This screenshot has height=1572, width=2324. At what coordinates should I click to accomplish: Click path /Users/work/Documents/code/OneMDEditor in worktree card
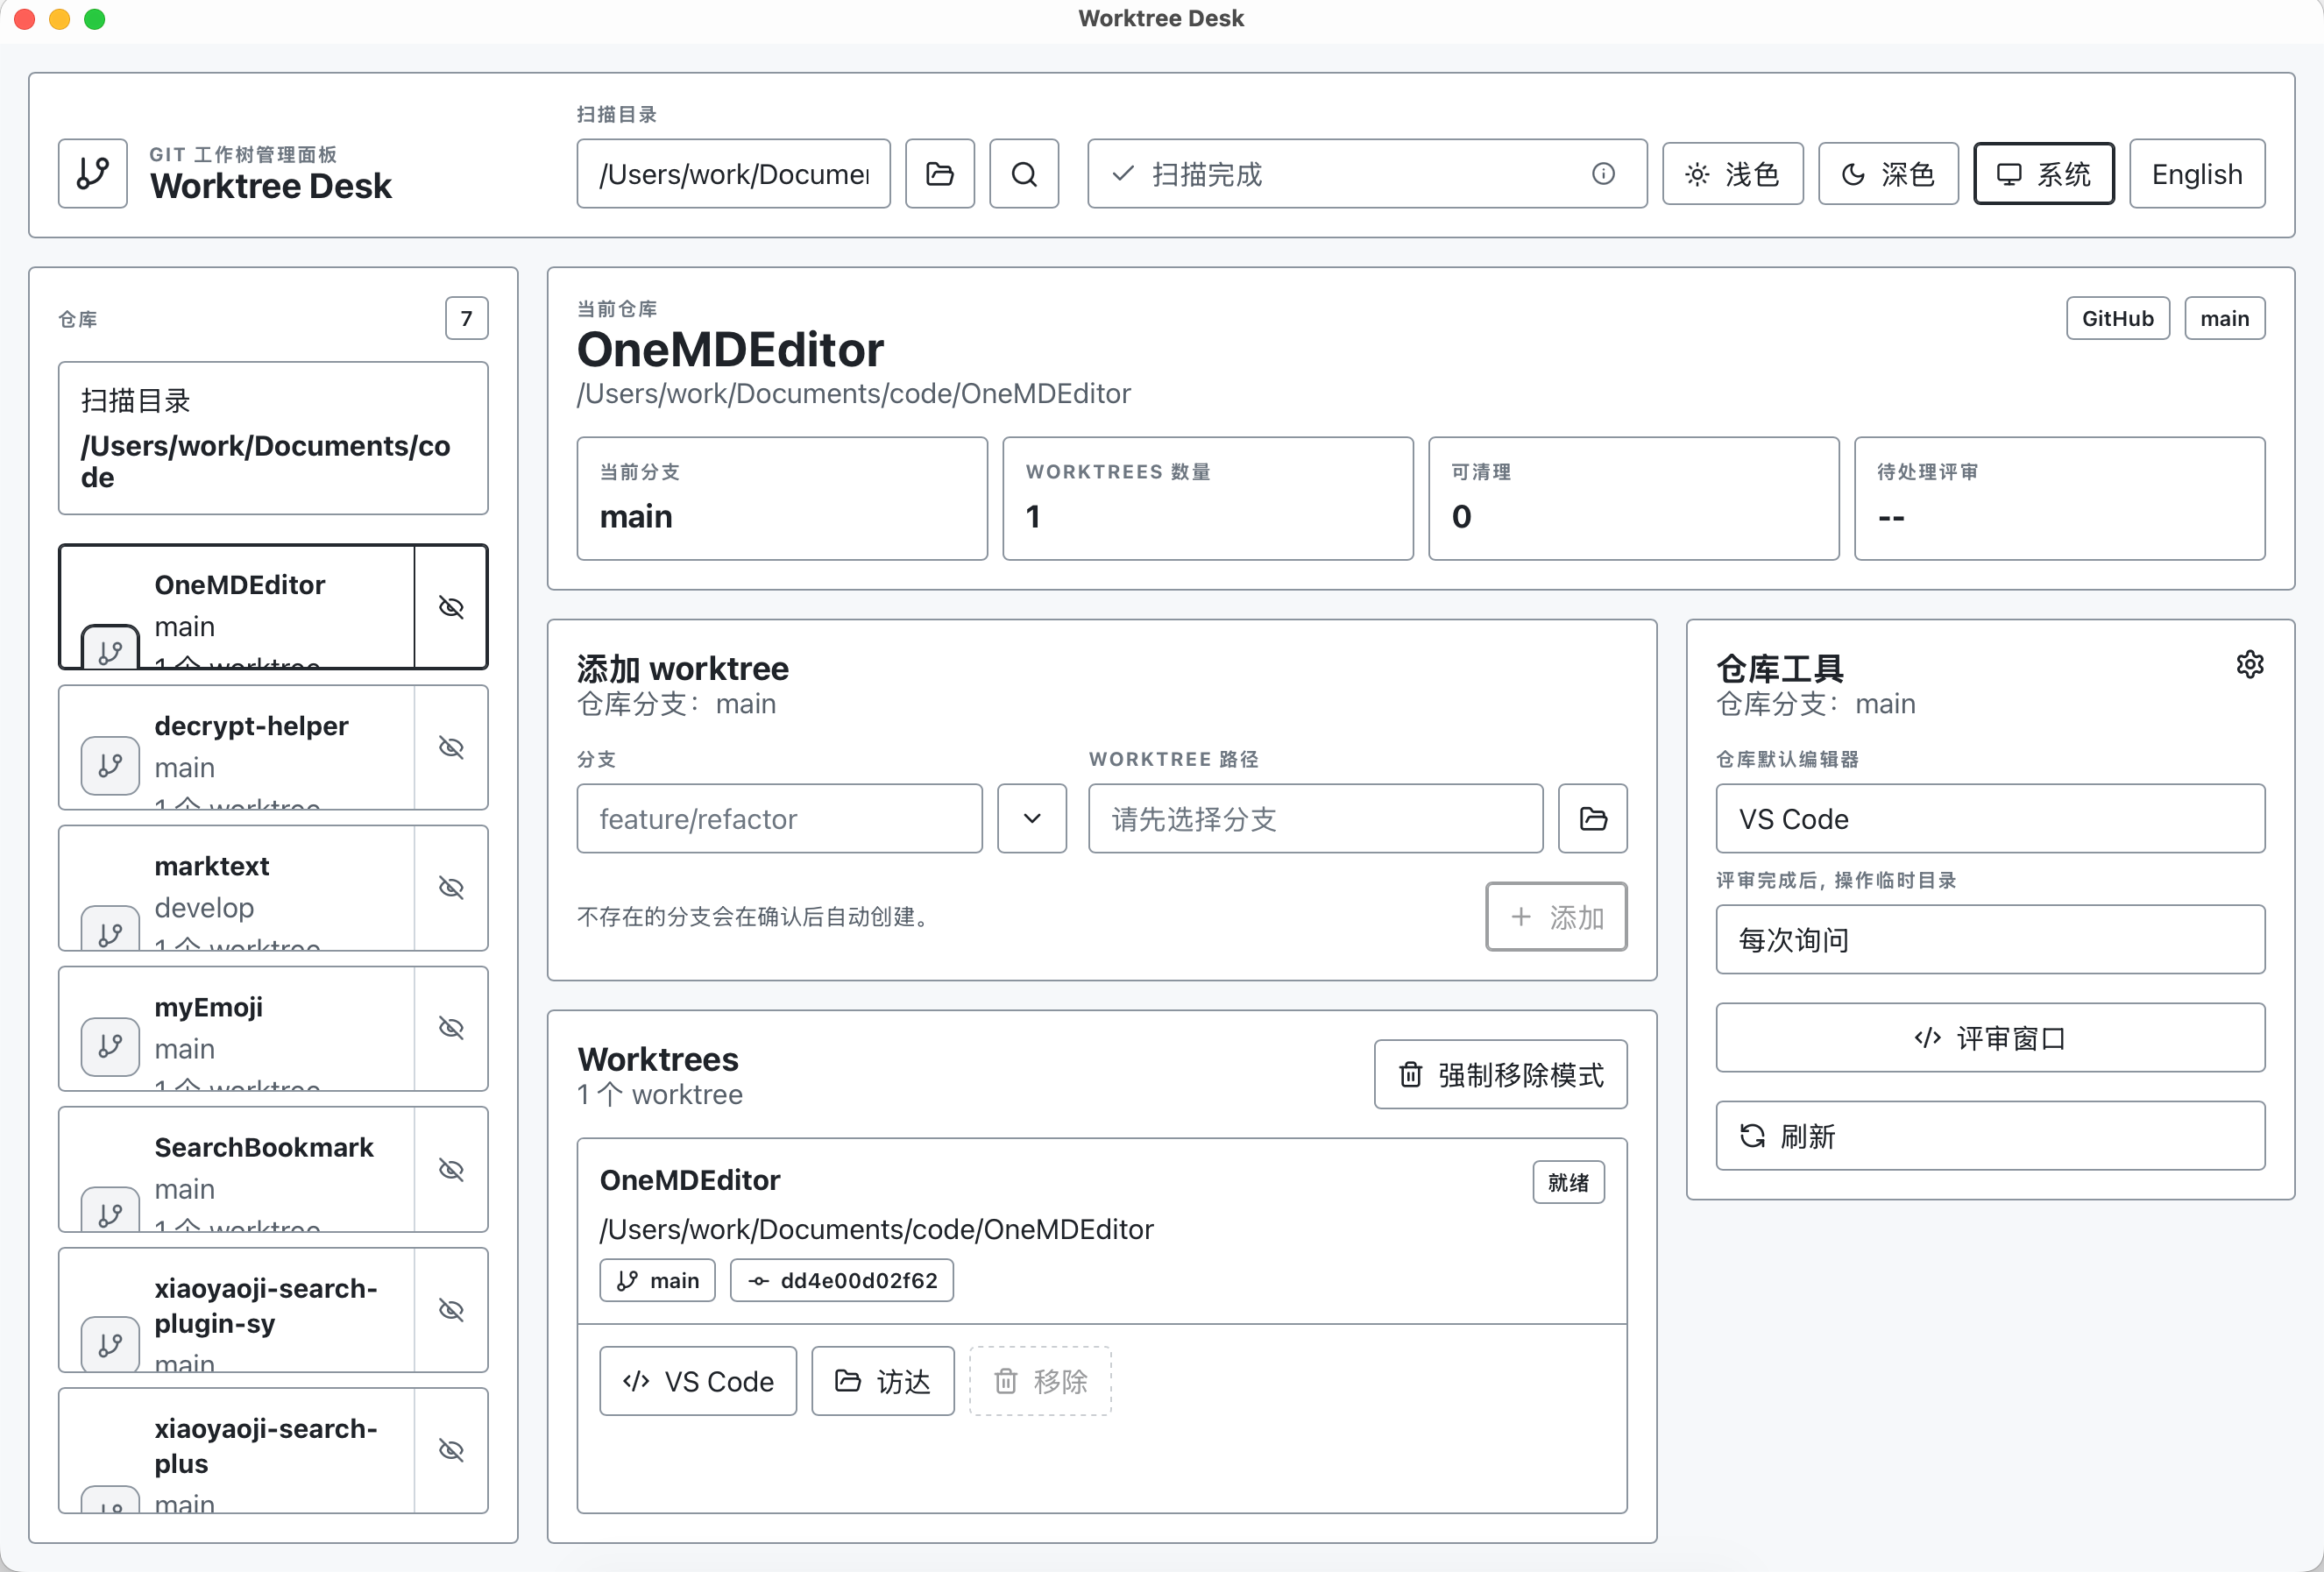876,1229
